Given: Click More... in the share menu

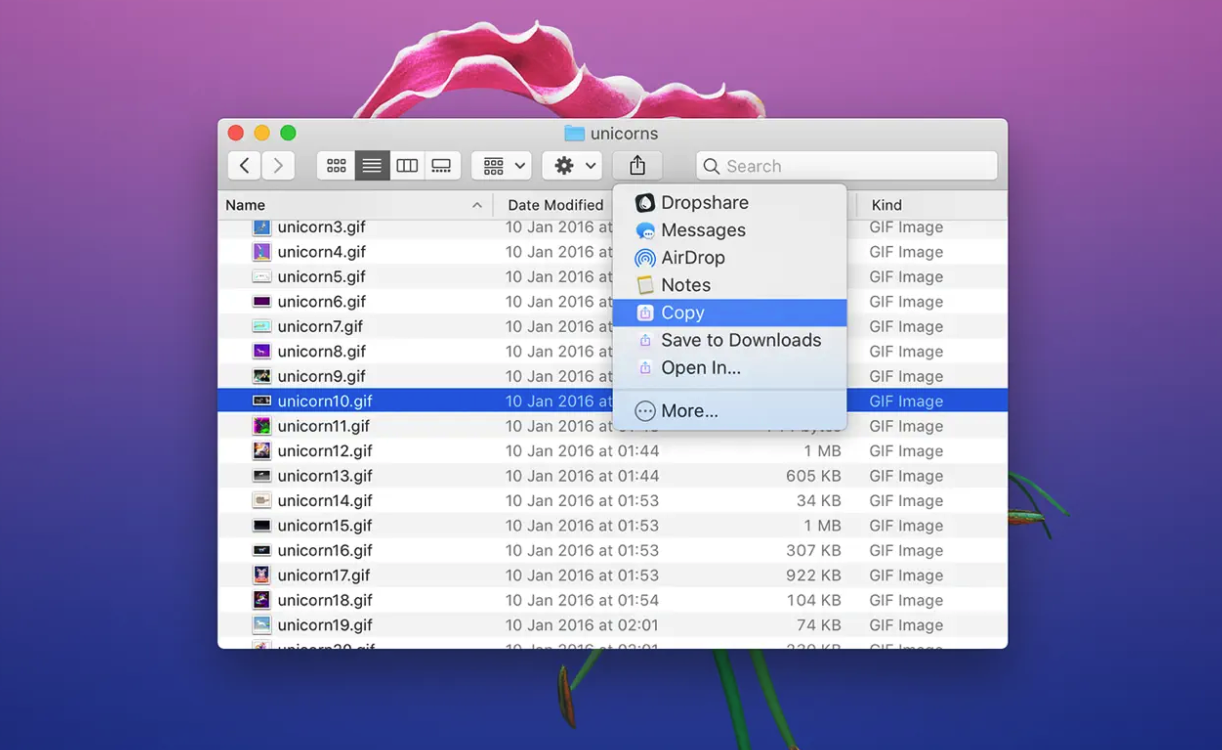Looking at the screenshot, I should pos(689,411).
